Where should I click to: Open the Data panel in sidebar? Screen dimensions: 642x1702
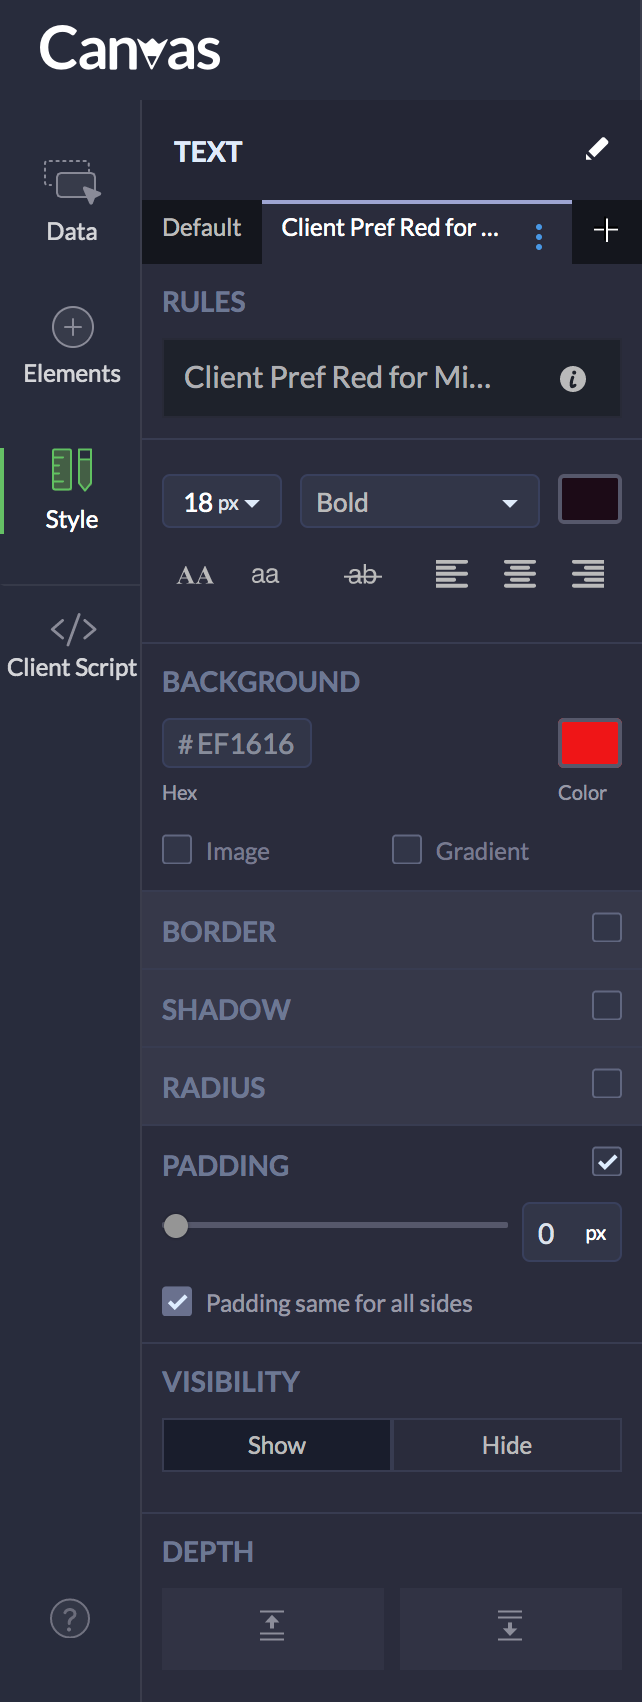72,201
